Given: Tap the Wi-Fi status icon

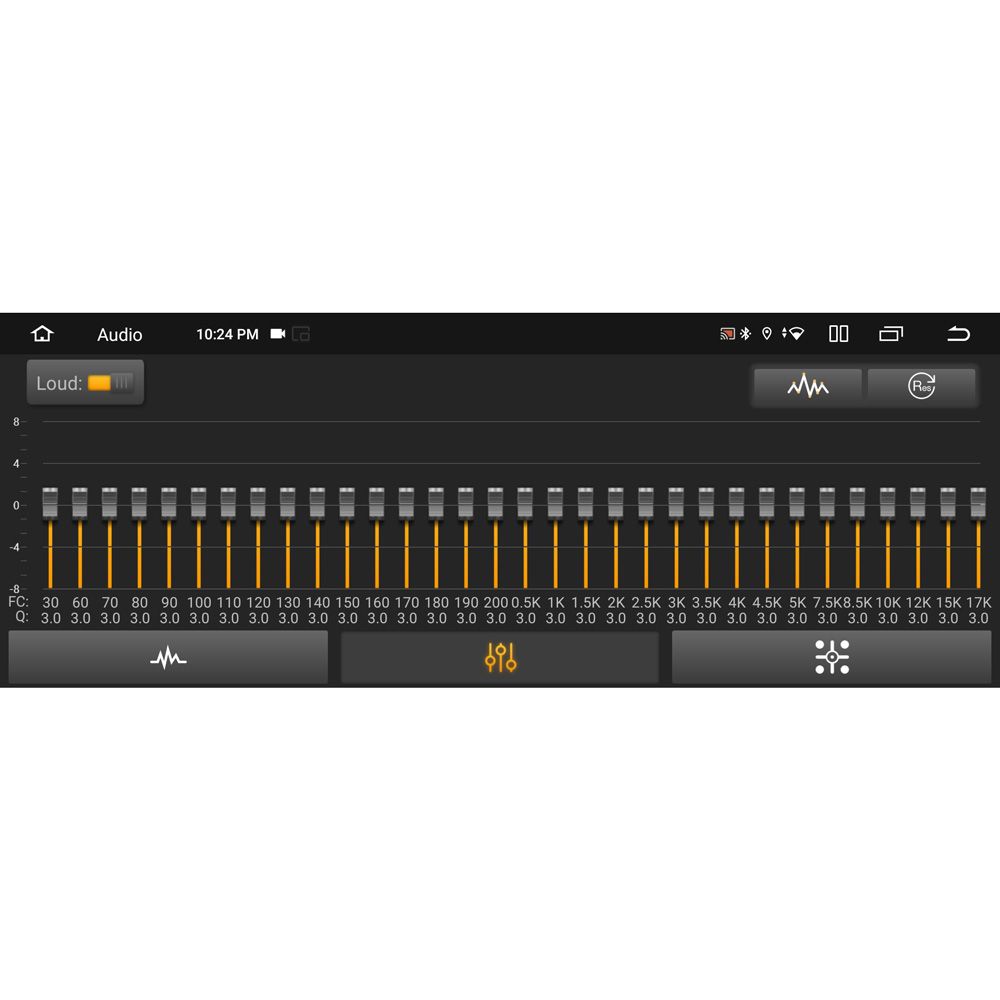Looking at the screenshot, I should (x=794, y=334).
